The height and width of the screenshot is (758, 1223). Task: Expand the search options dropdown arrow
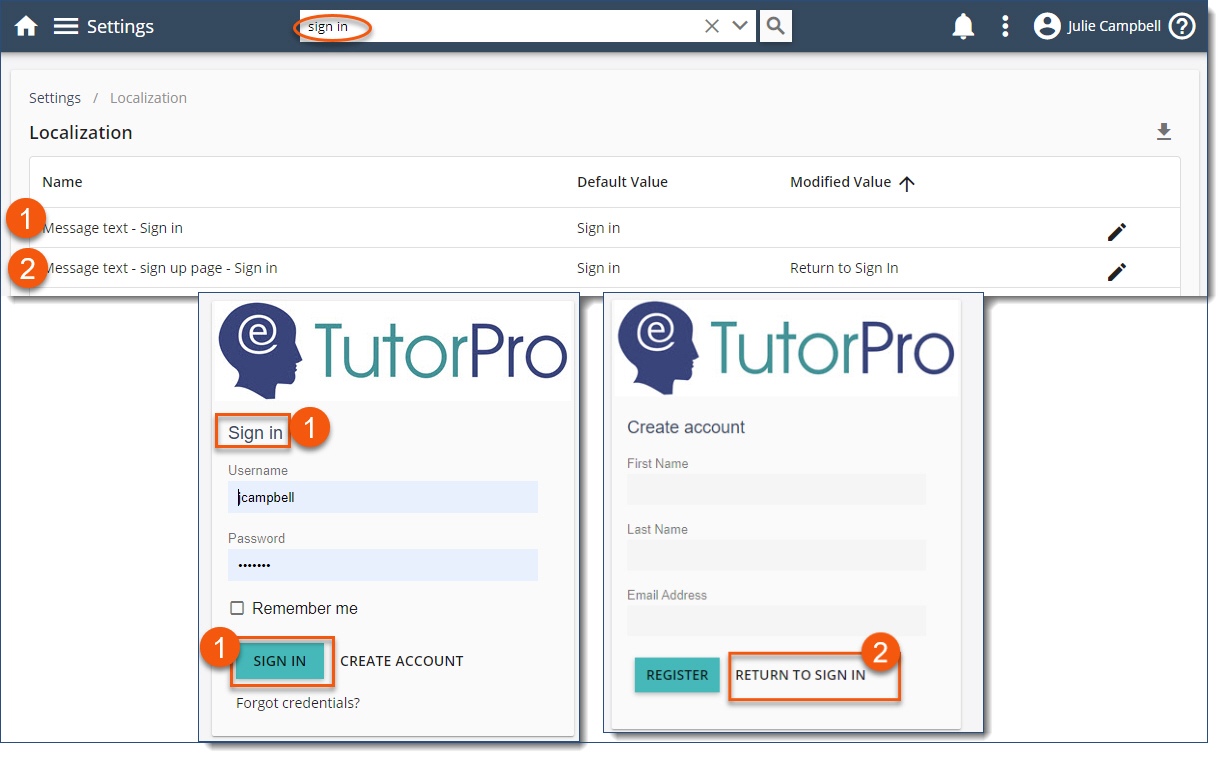740,26
